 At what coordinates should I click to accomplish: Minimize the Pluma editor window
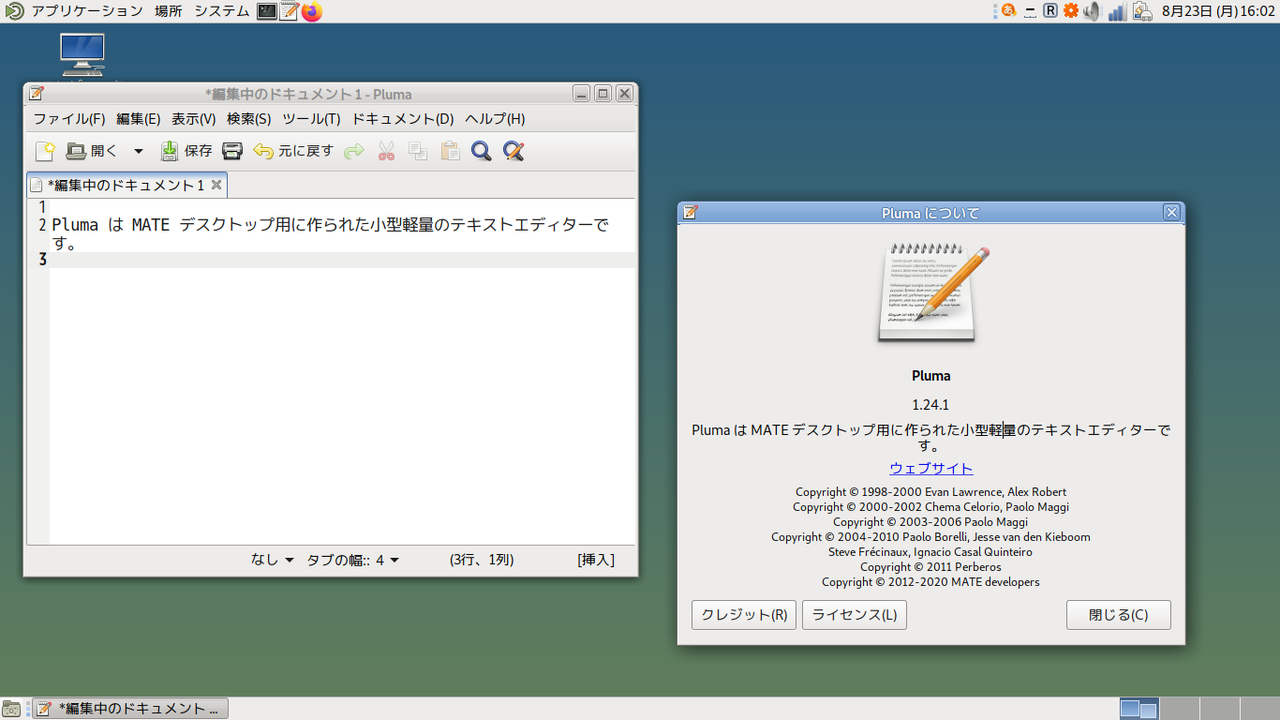tap(581, 93)
